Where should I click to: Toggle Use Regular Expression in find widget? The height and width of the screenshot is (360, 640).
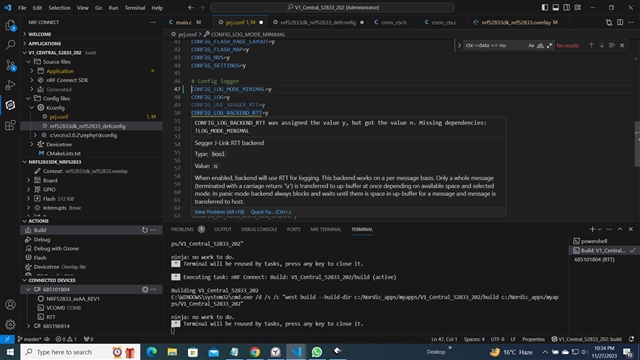click(x=549, y=45)
